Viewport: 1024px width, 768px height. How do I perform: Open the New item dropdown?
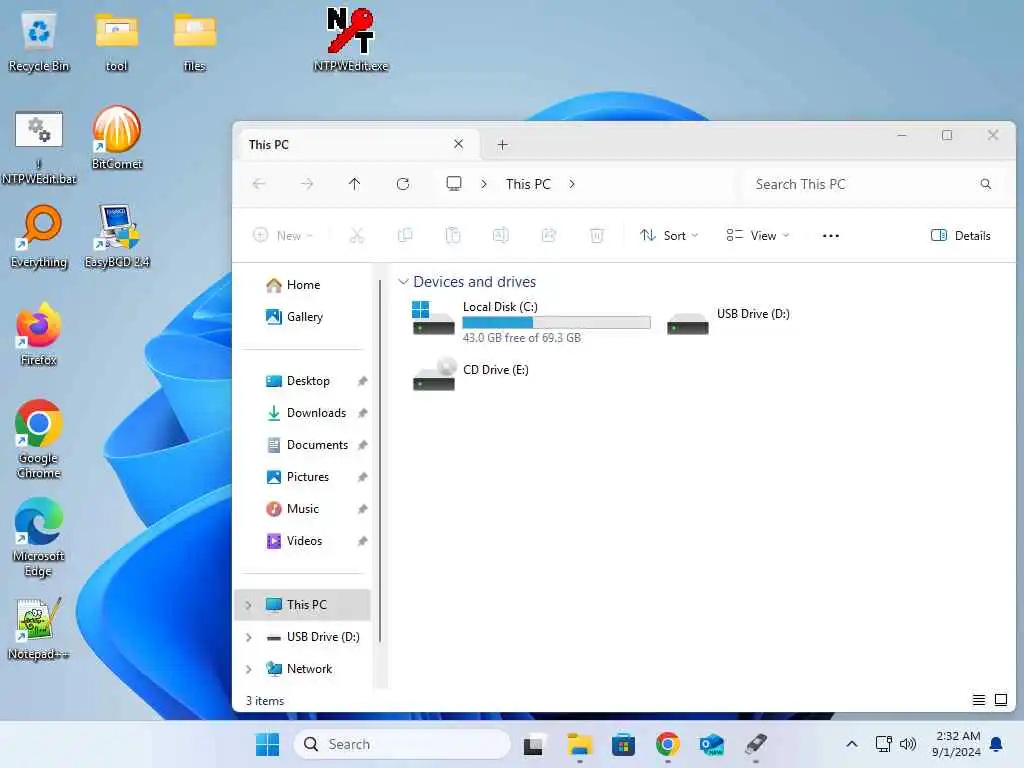point(283,236)
